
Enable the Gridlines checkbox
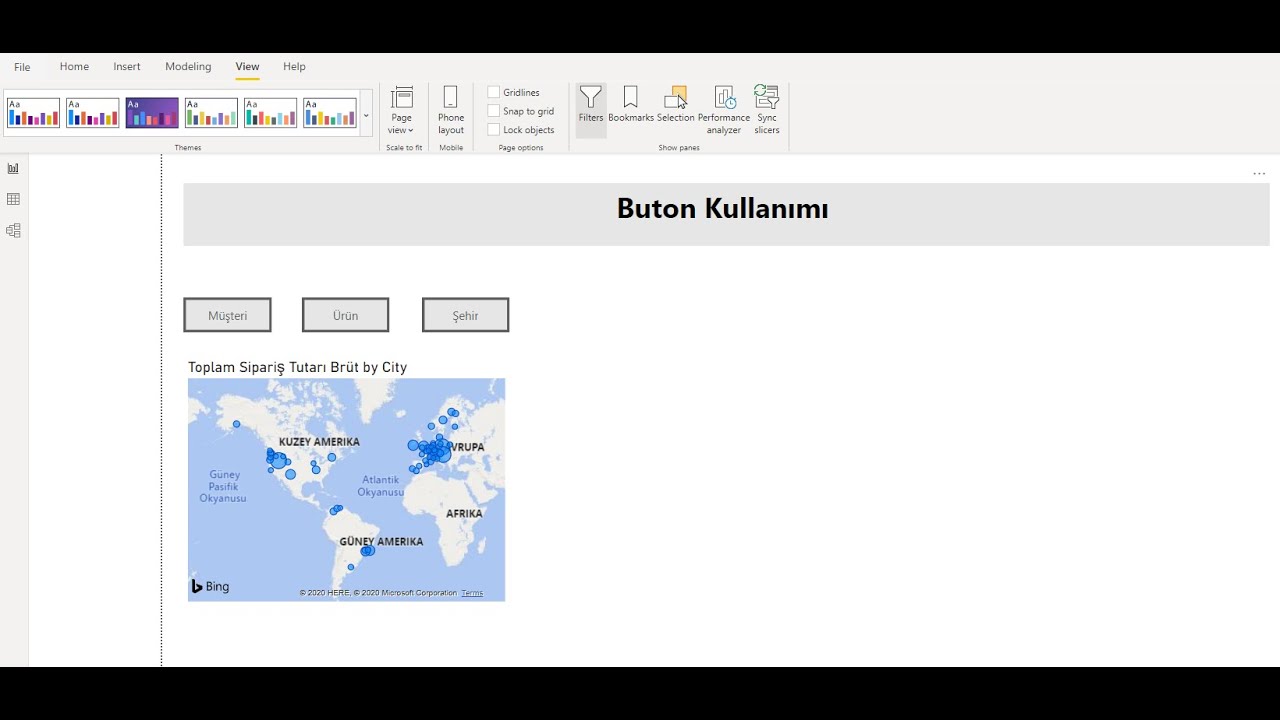(x=494, y=92)
